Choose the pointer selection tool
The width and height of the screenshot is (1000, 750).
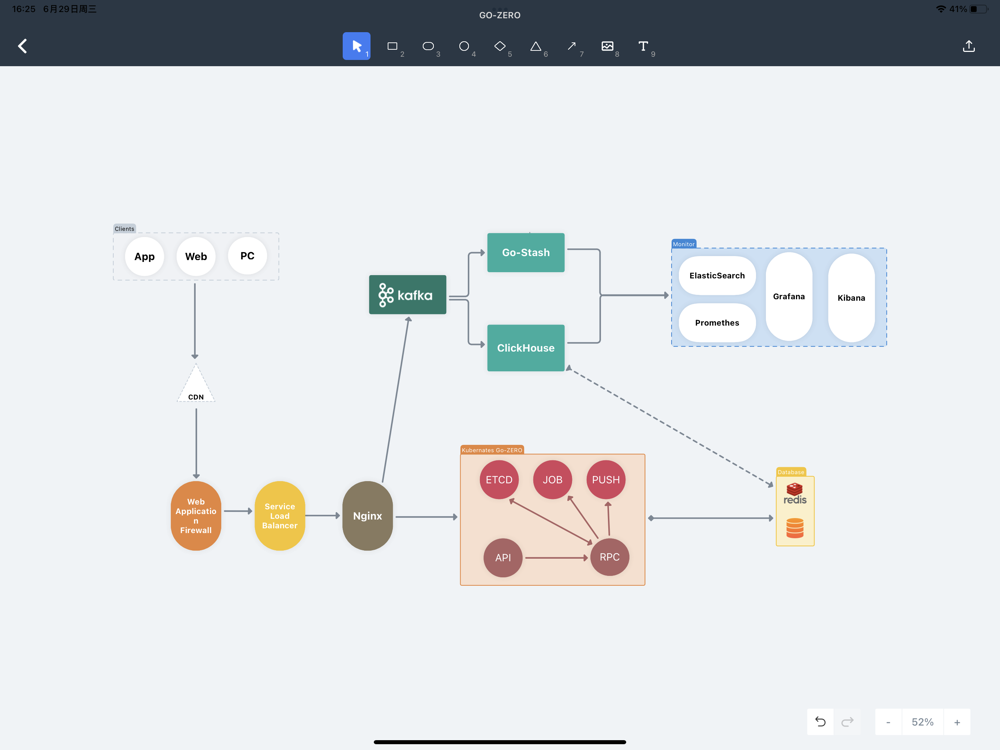click(x=357, y=46)
